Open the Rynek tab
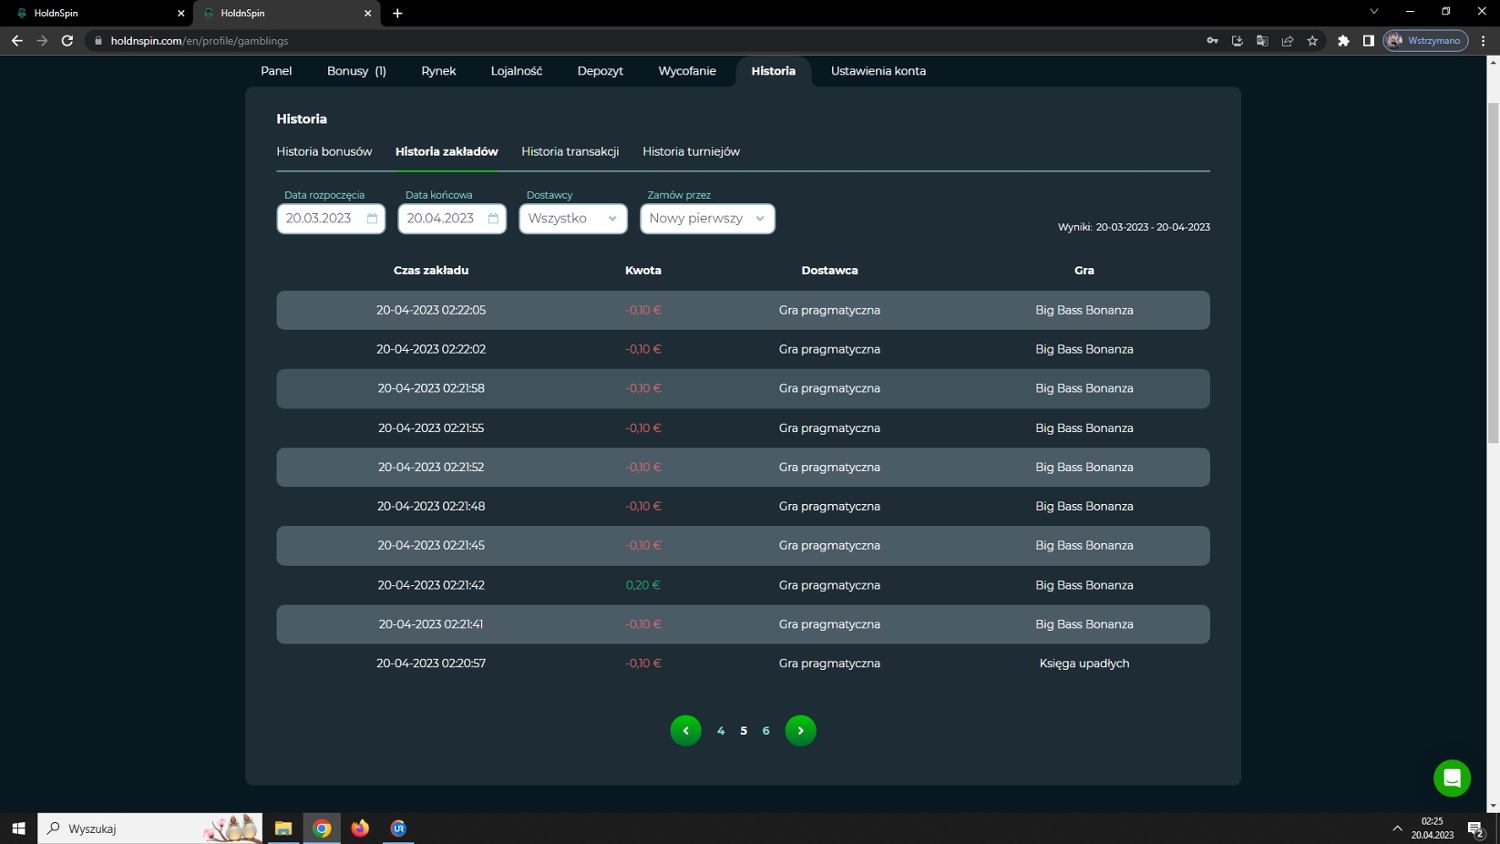 [438, 71]
